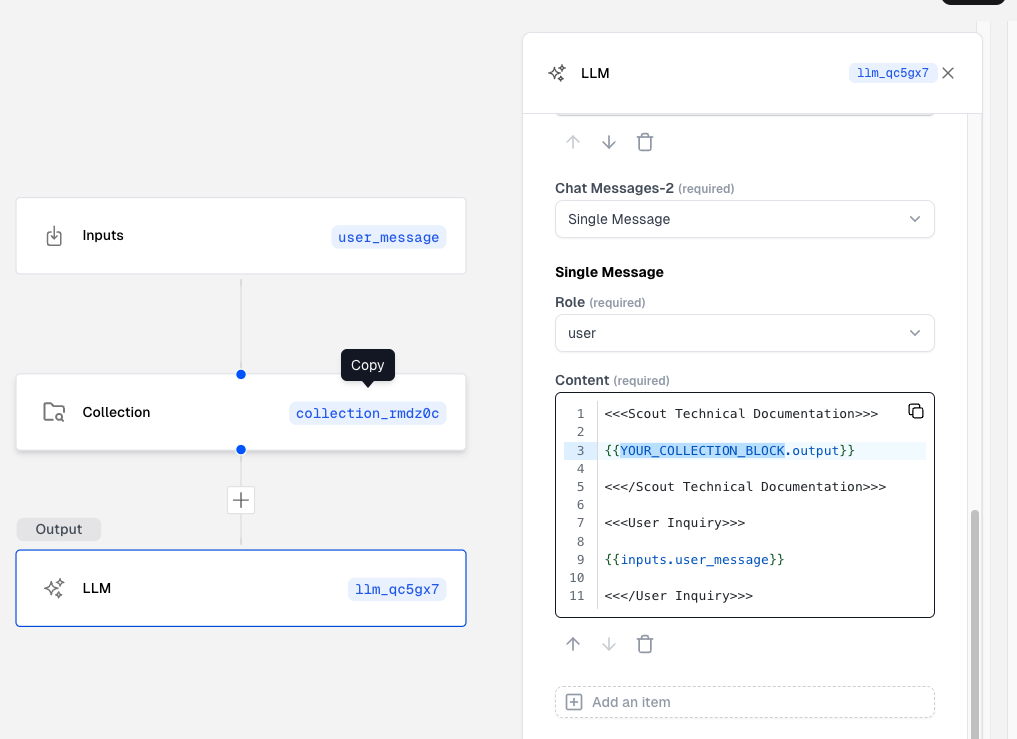Click line 3 YOUR_COLLECTION_BLOCK in Content editor

coord(702,450)
